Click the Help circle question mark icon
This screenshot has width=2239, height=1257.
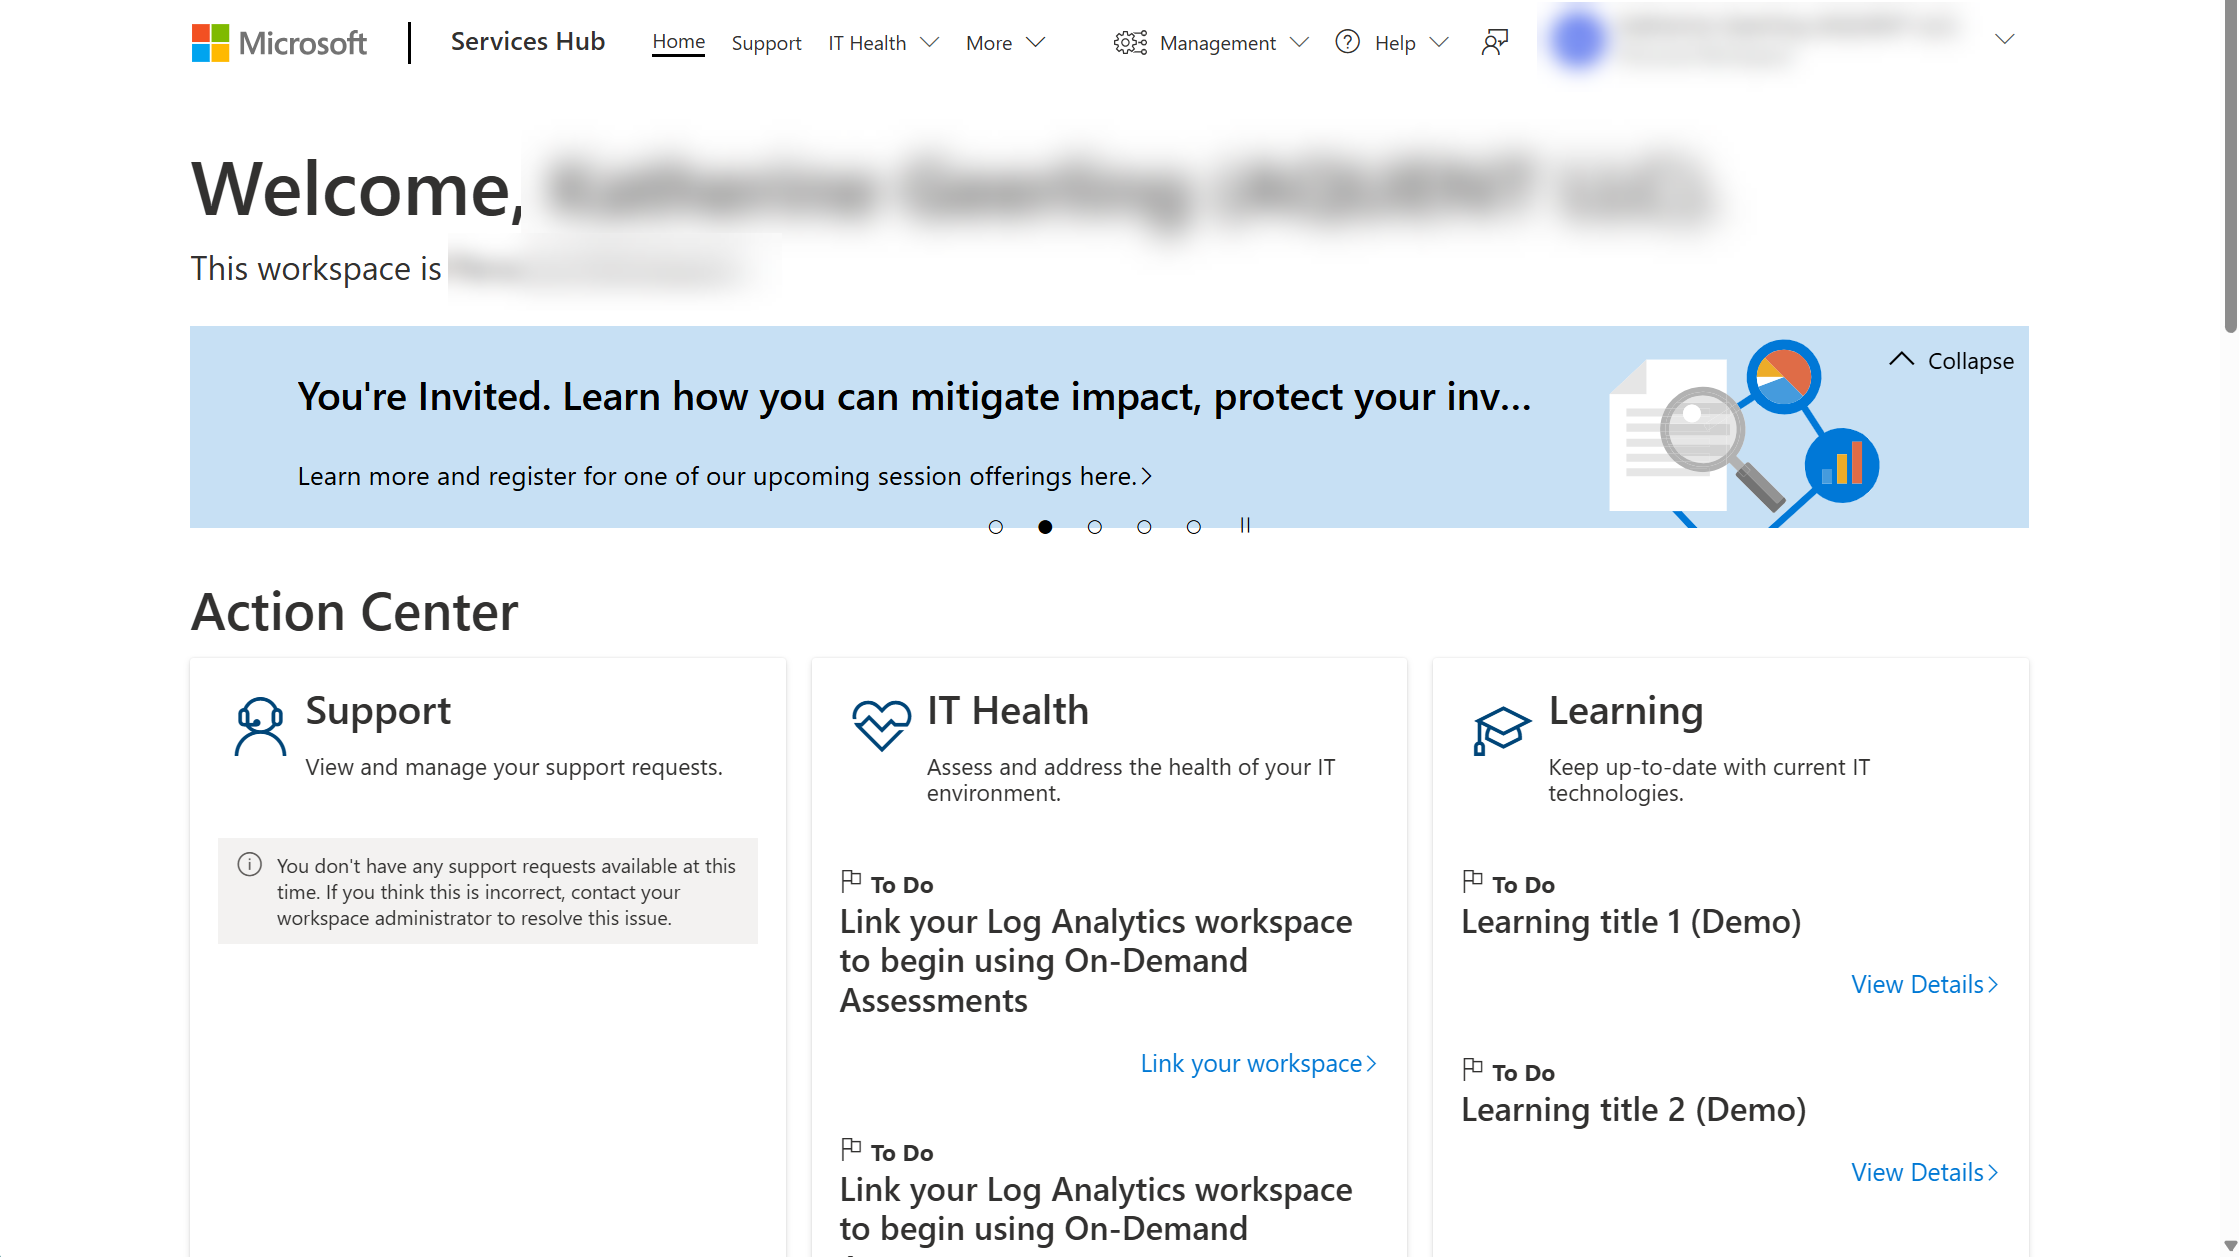pyautogui.click(x=1349, y=42)
